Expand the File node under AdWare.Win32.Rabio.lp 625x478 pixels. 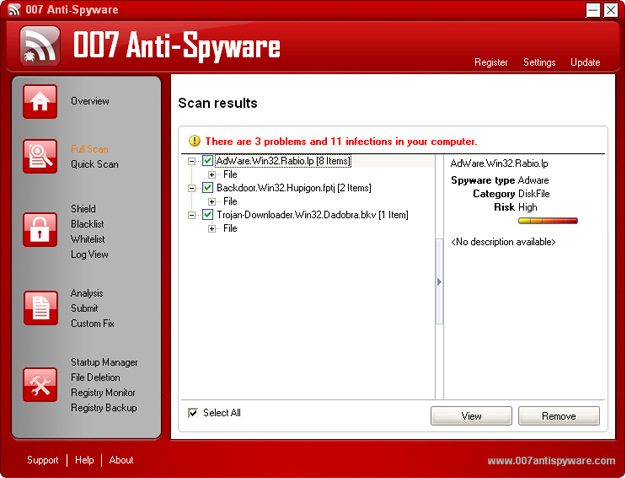click(x=212, y=175)
